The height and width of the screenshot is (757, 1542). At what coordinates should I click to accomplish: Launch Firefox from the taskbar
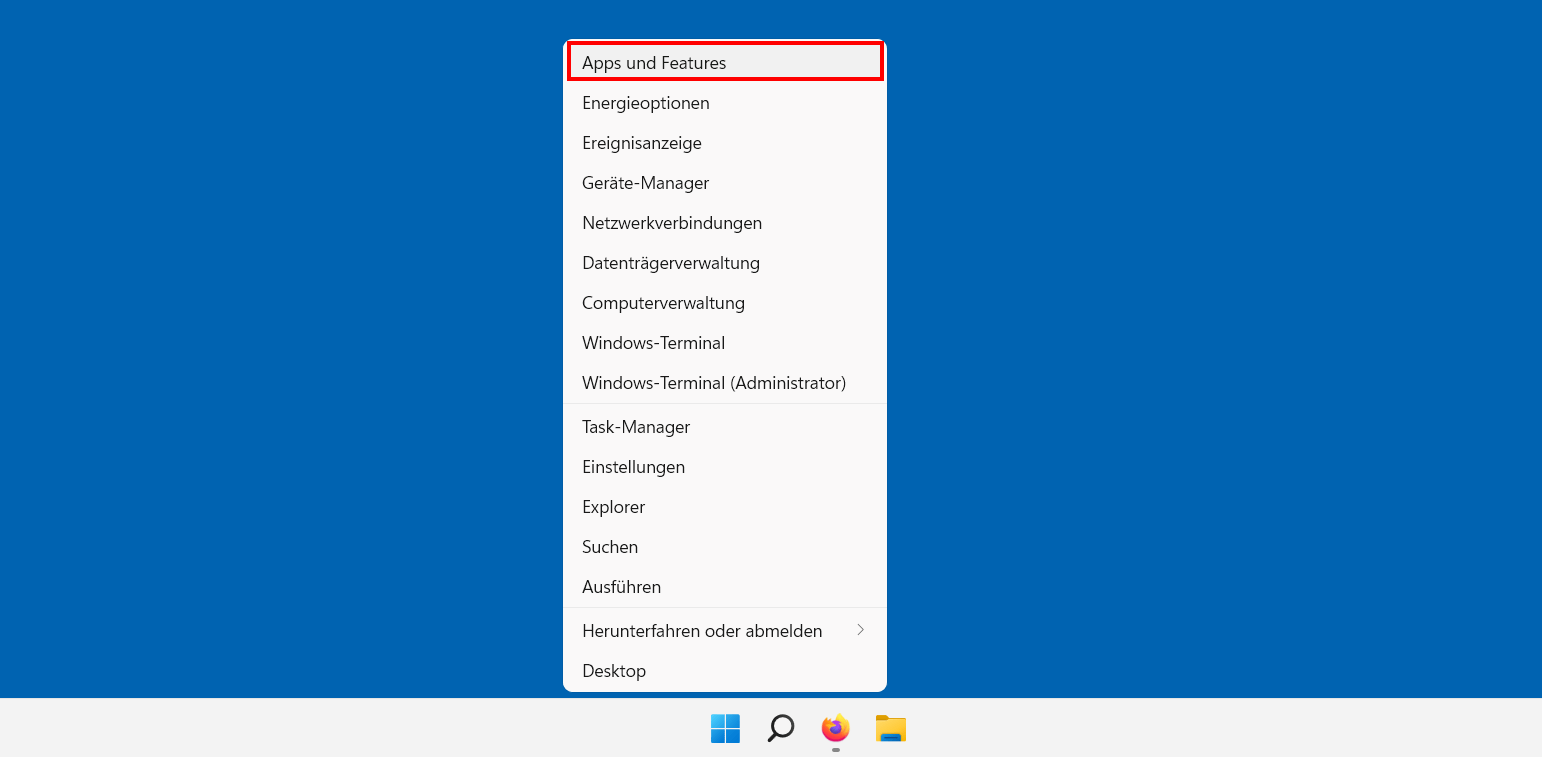pos(836,728)
